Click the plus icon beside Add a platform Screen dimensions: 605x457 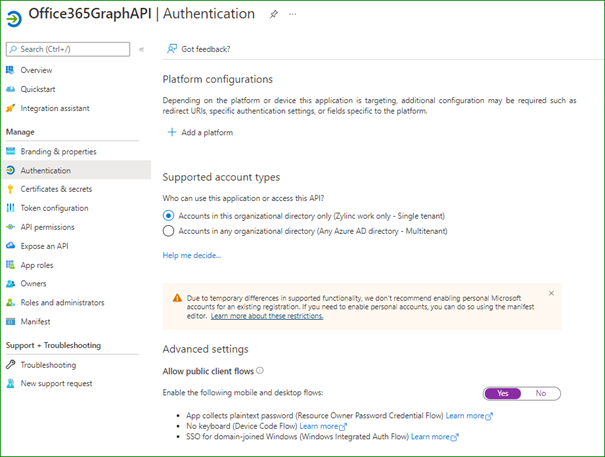pyautogui.click(x=172, y=132)
